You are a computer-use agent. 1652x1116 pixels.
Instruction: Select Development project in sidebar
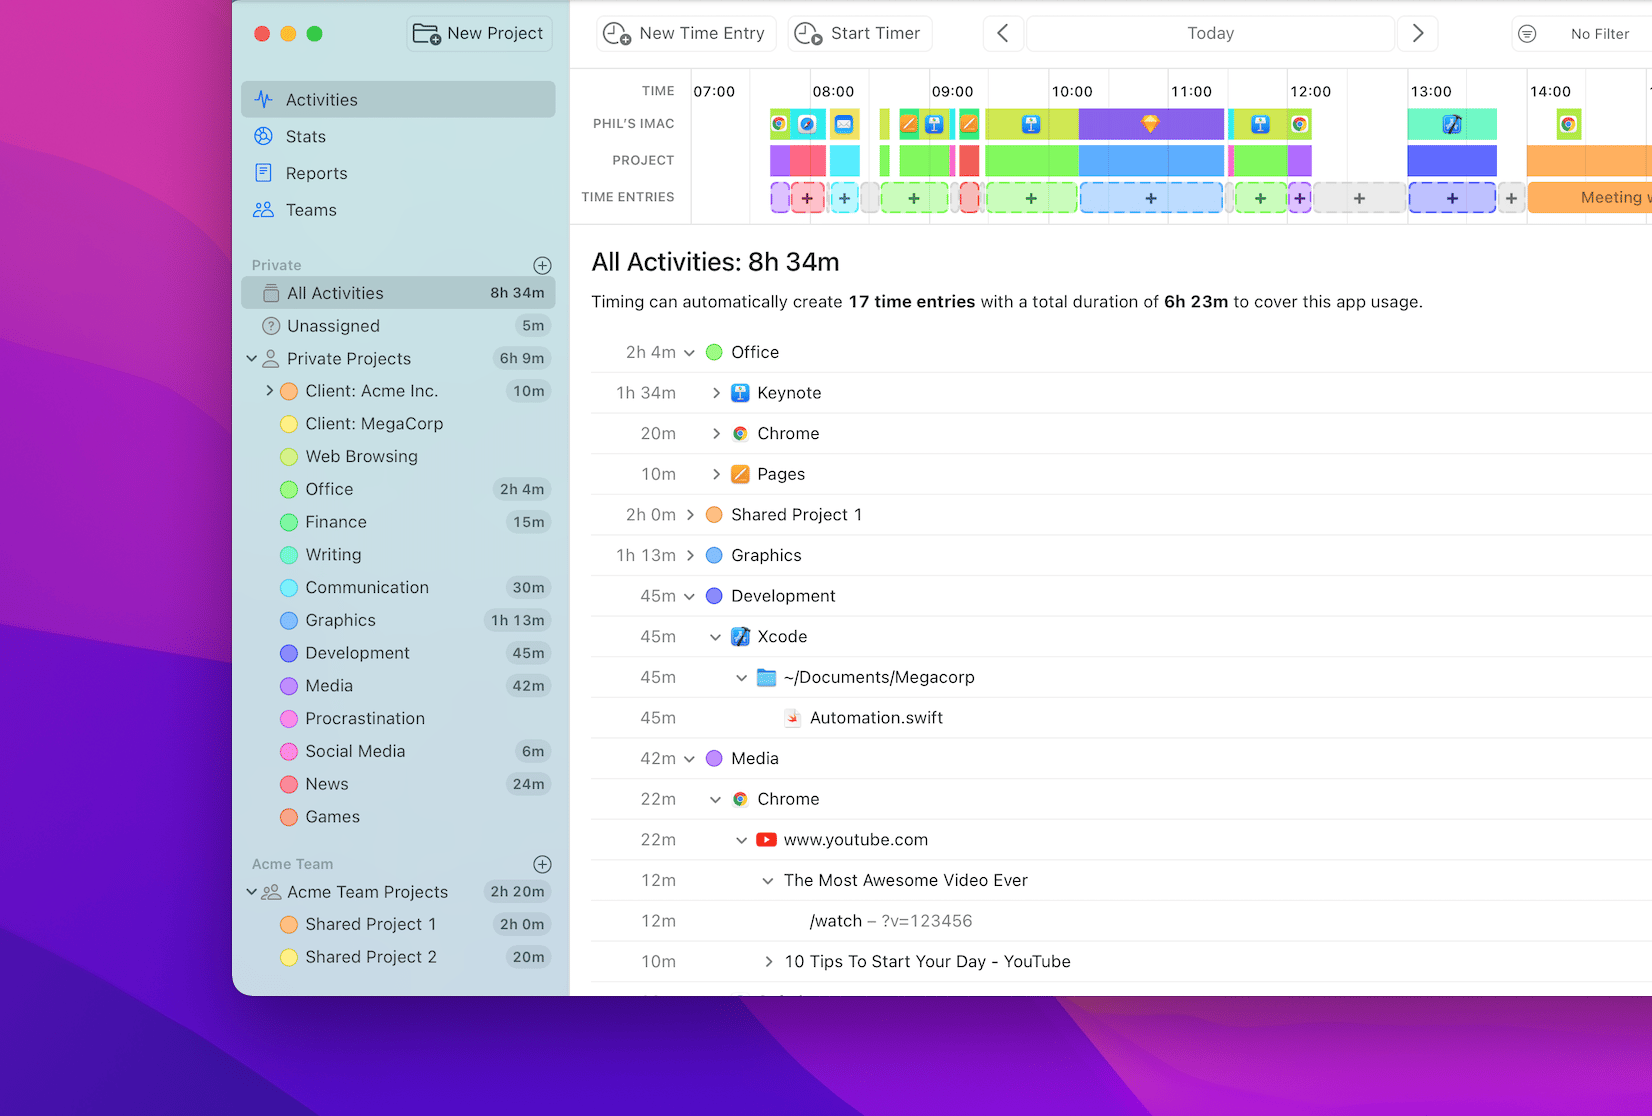(x=398, y=653)
